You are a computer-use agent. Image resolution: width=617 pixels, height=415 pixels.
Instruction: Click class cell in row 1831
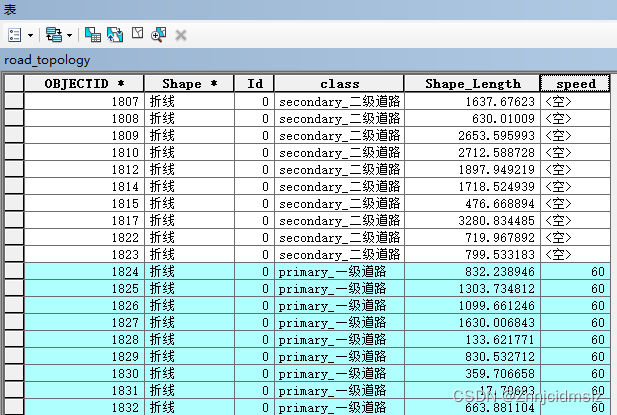(339, 390)
